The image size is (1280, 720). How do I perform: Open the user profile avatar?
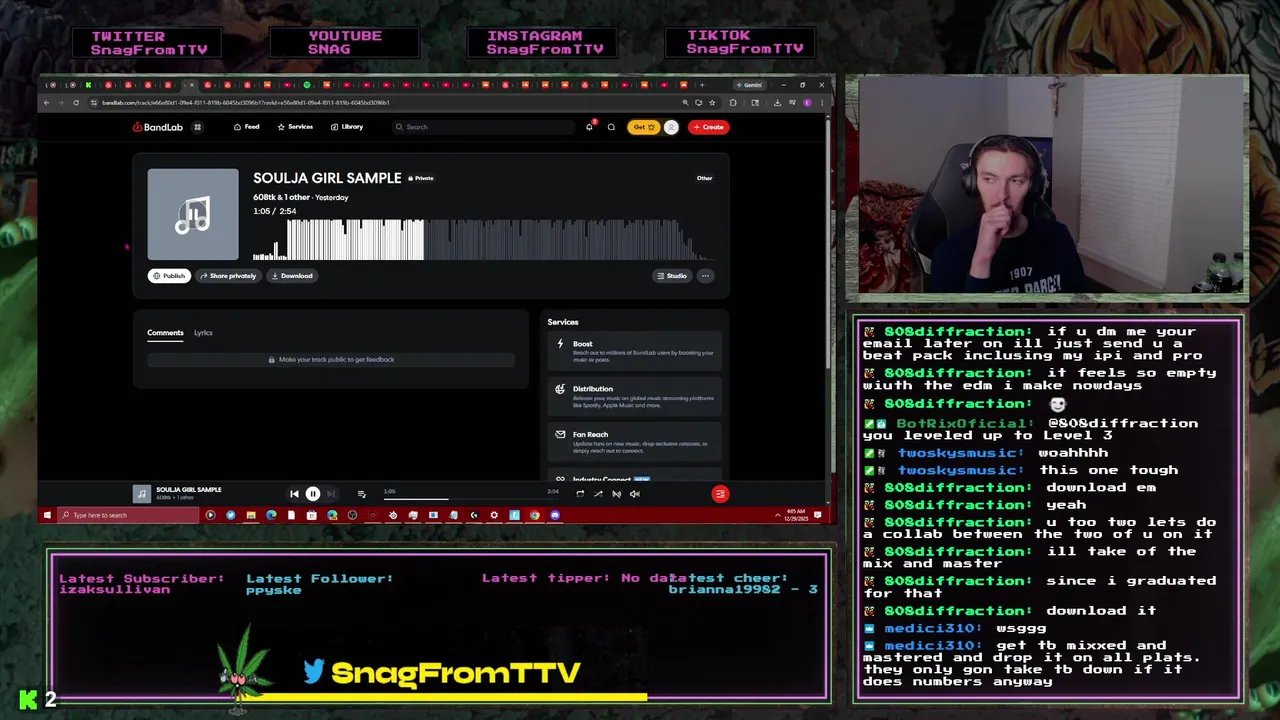point(671,127)
